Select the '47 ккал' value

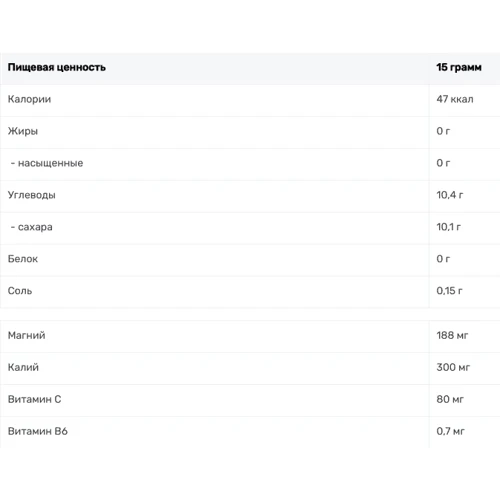[455, 99]
